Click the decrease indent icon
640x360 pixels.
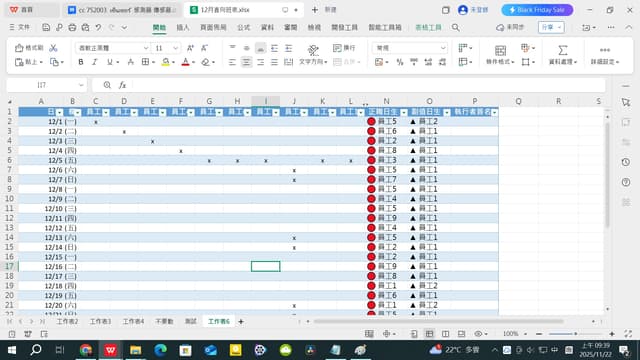click(274, 48)
